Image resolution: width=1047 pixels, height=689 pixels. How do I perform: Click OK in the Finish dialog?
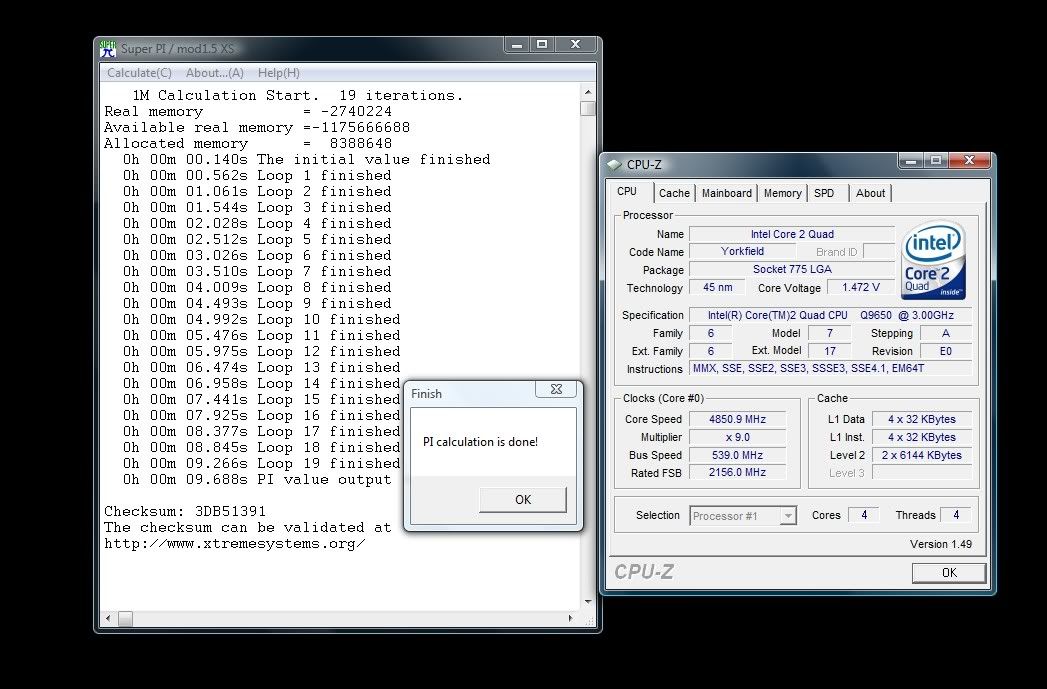pos(523,499)
